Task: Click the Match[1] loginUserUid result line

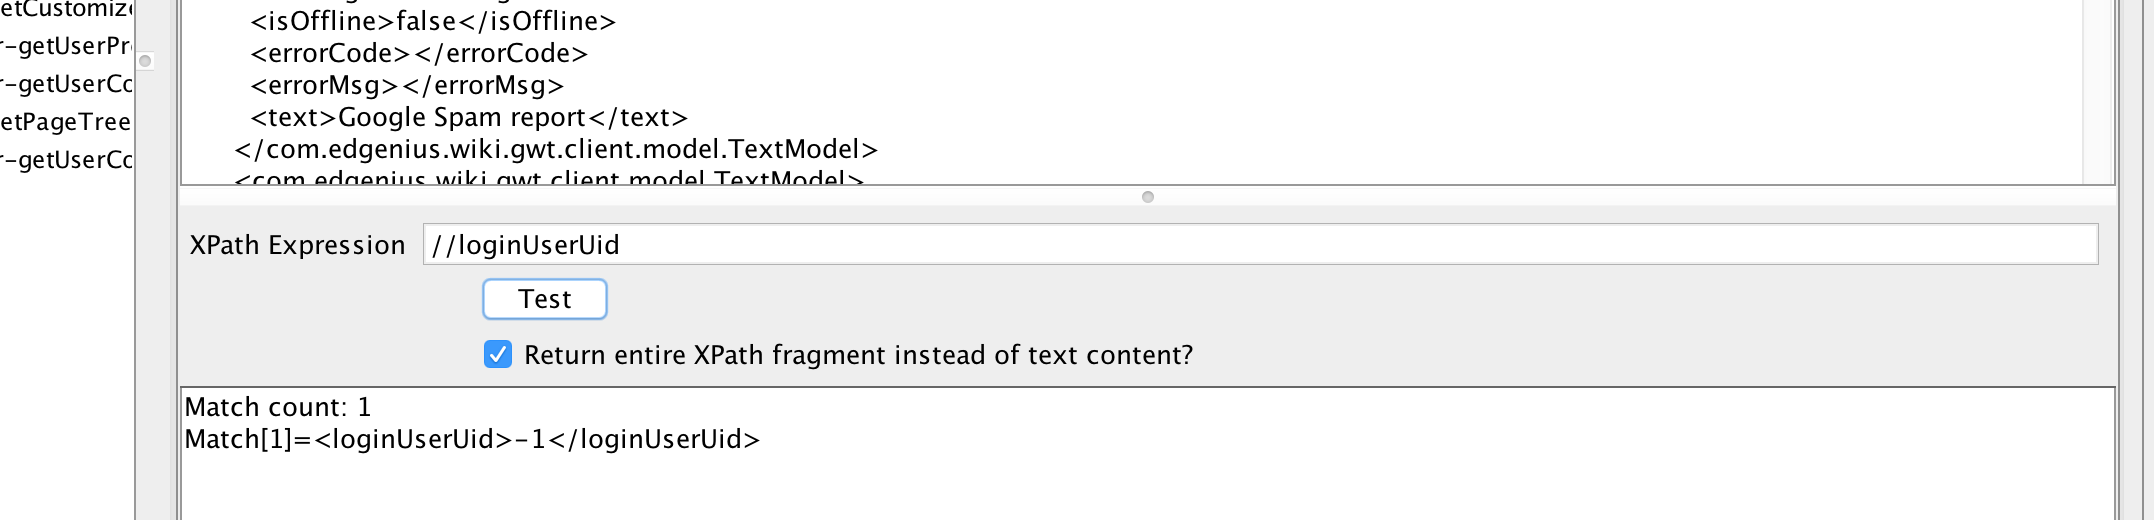Action: (472, 439)
